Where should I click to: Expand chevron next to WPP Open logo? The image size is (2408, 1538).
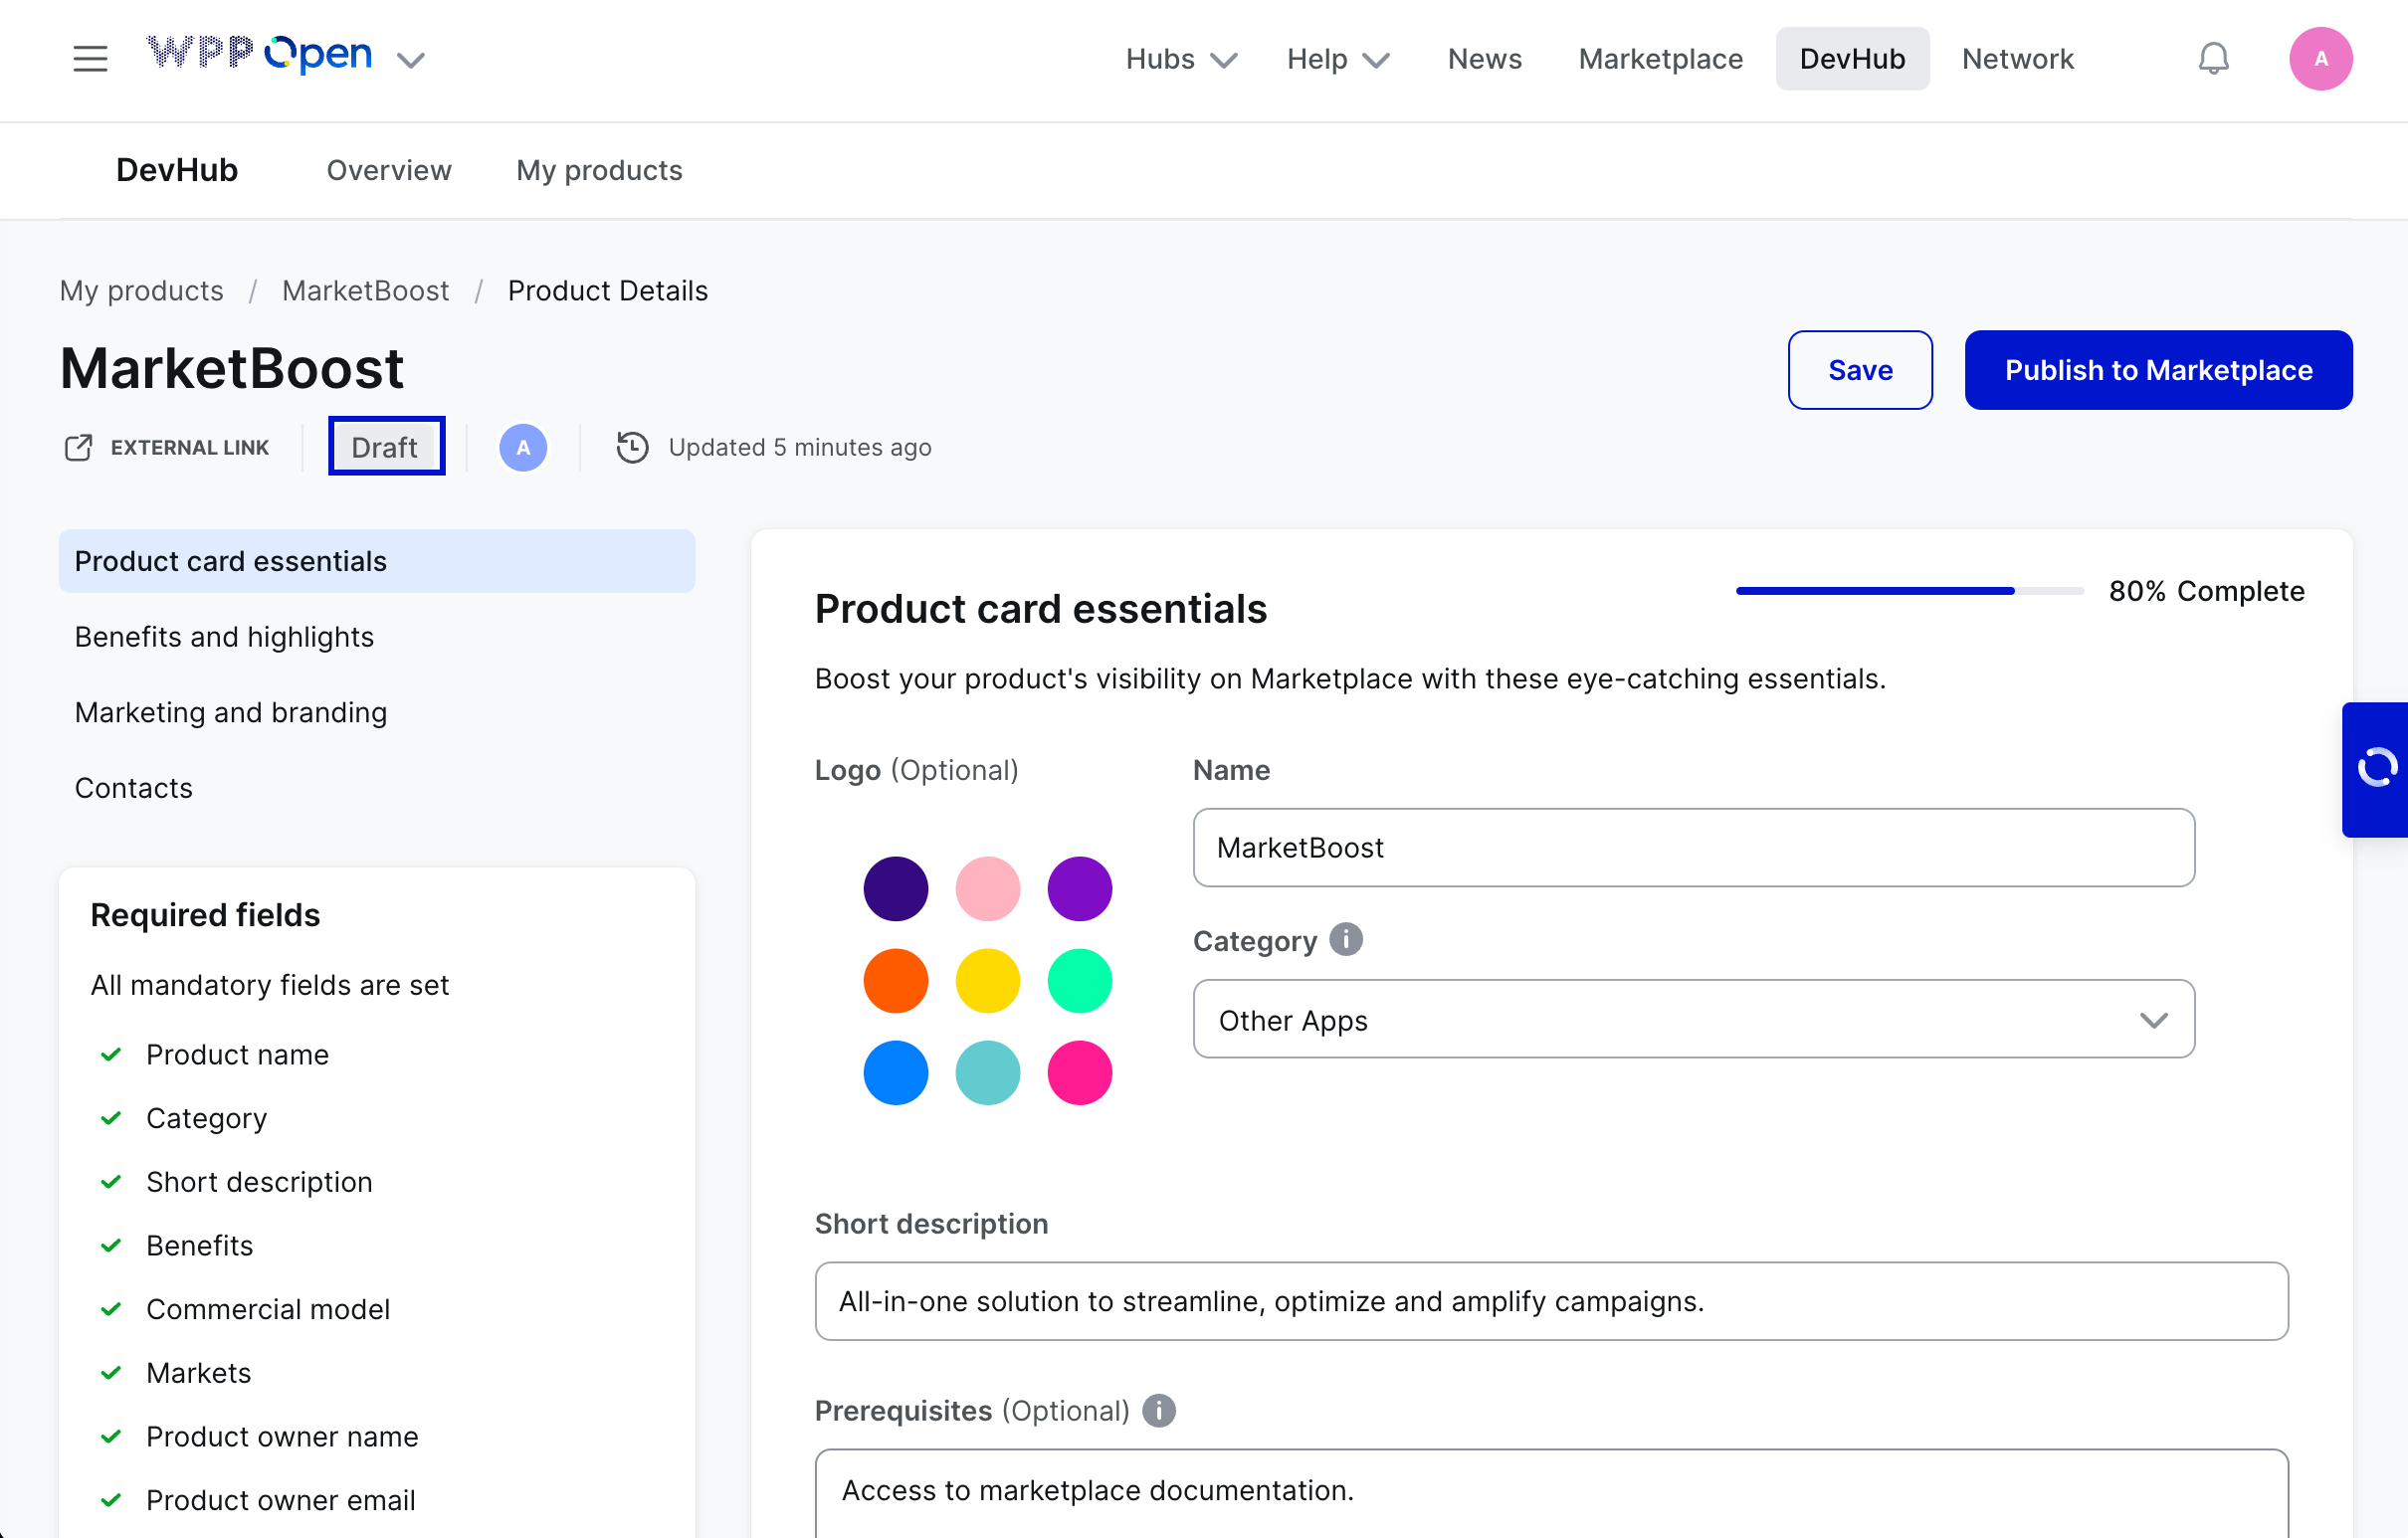pos(411,60)
